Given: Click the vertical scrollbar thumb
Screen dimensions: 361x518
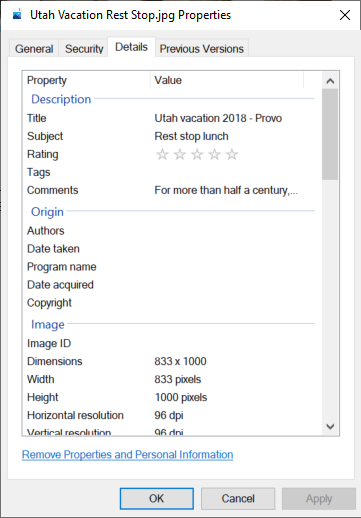Looking at the screenshot, I should pos(330,134).
